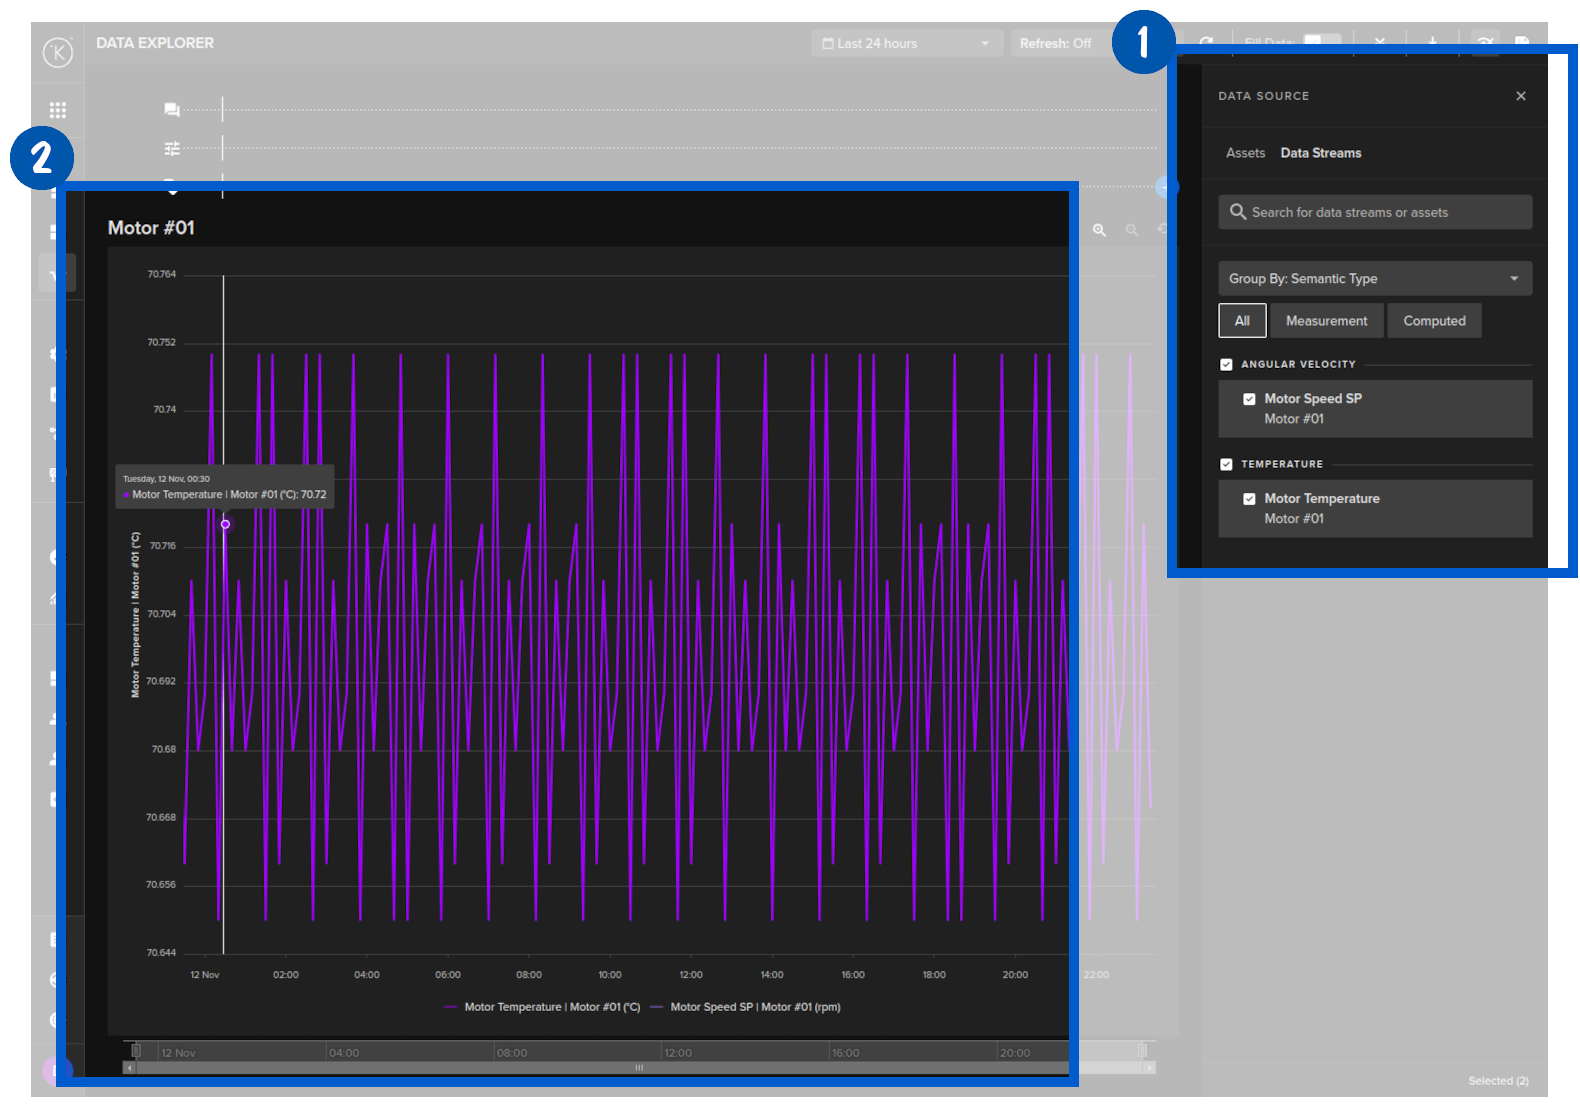Filter by Computed button
1580x1120 pixels.
[x=1434, y=321]
